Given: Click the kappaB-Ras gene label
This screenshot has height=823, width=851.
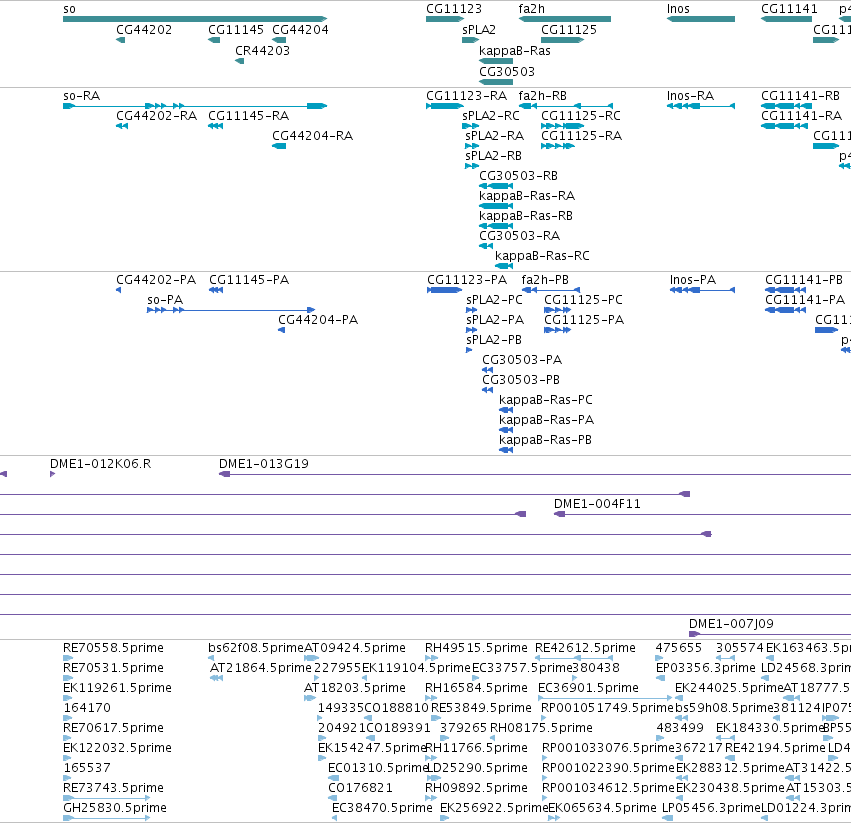Looking at the screenshot, I should pos(515,50).
